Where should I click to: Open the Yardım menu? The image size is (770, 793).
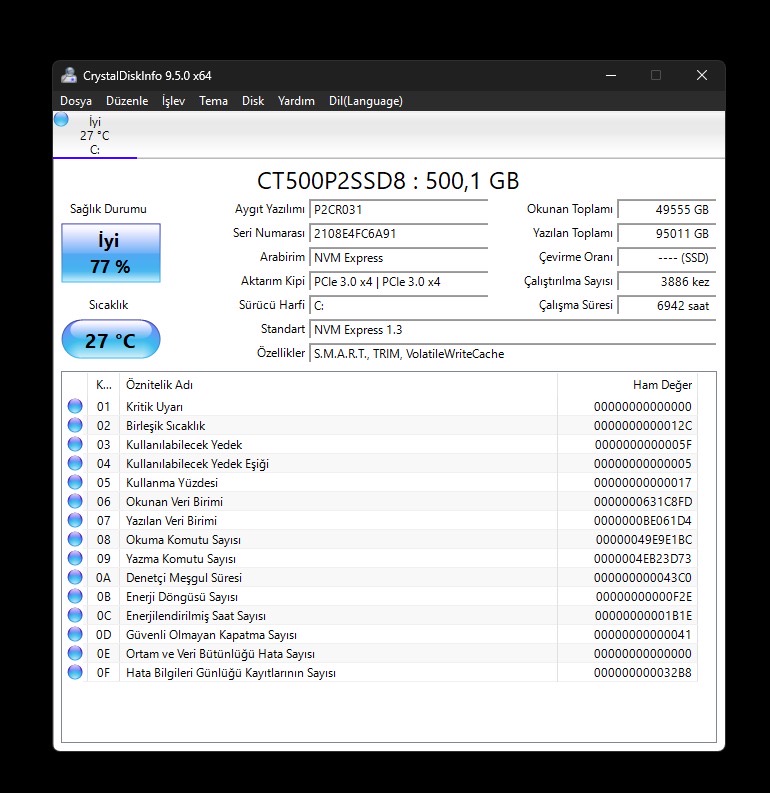(296, 101)
